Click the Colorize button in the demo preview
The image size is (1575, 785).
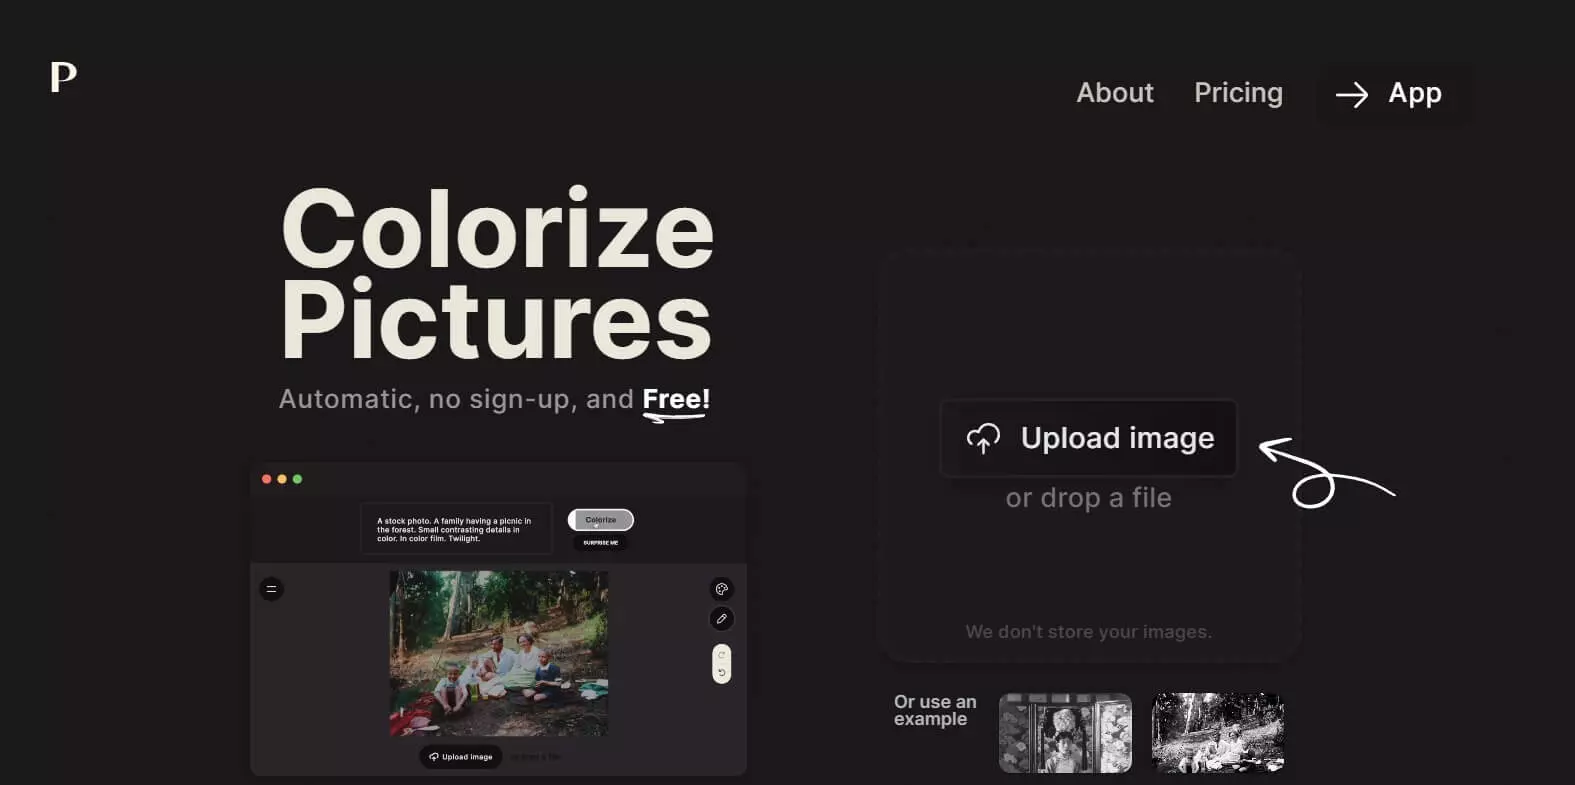pyautogui.click(x=601, y=520)
